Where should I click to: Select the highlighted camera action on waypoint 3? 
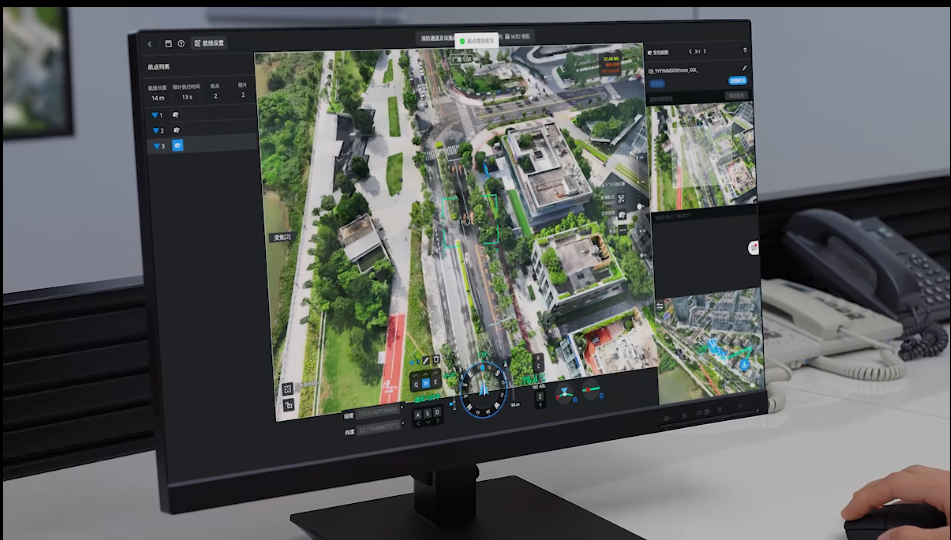click(x=178, y=146)
